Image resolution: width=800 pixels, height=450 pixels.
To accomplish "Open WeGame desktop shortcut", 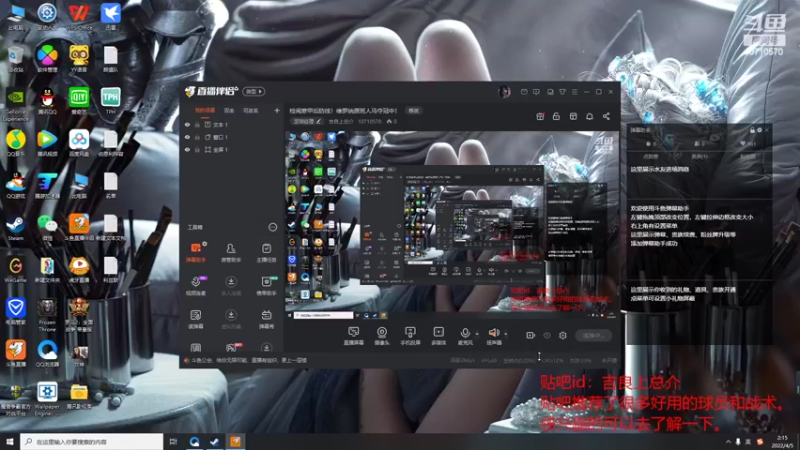I will tap(15, 269).
